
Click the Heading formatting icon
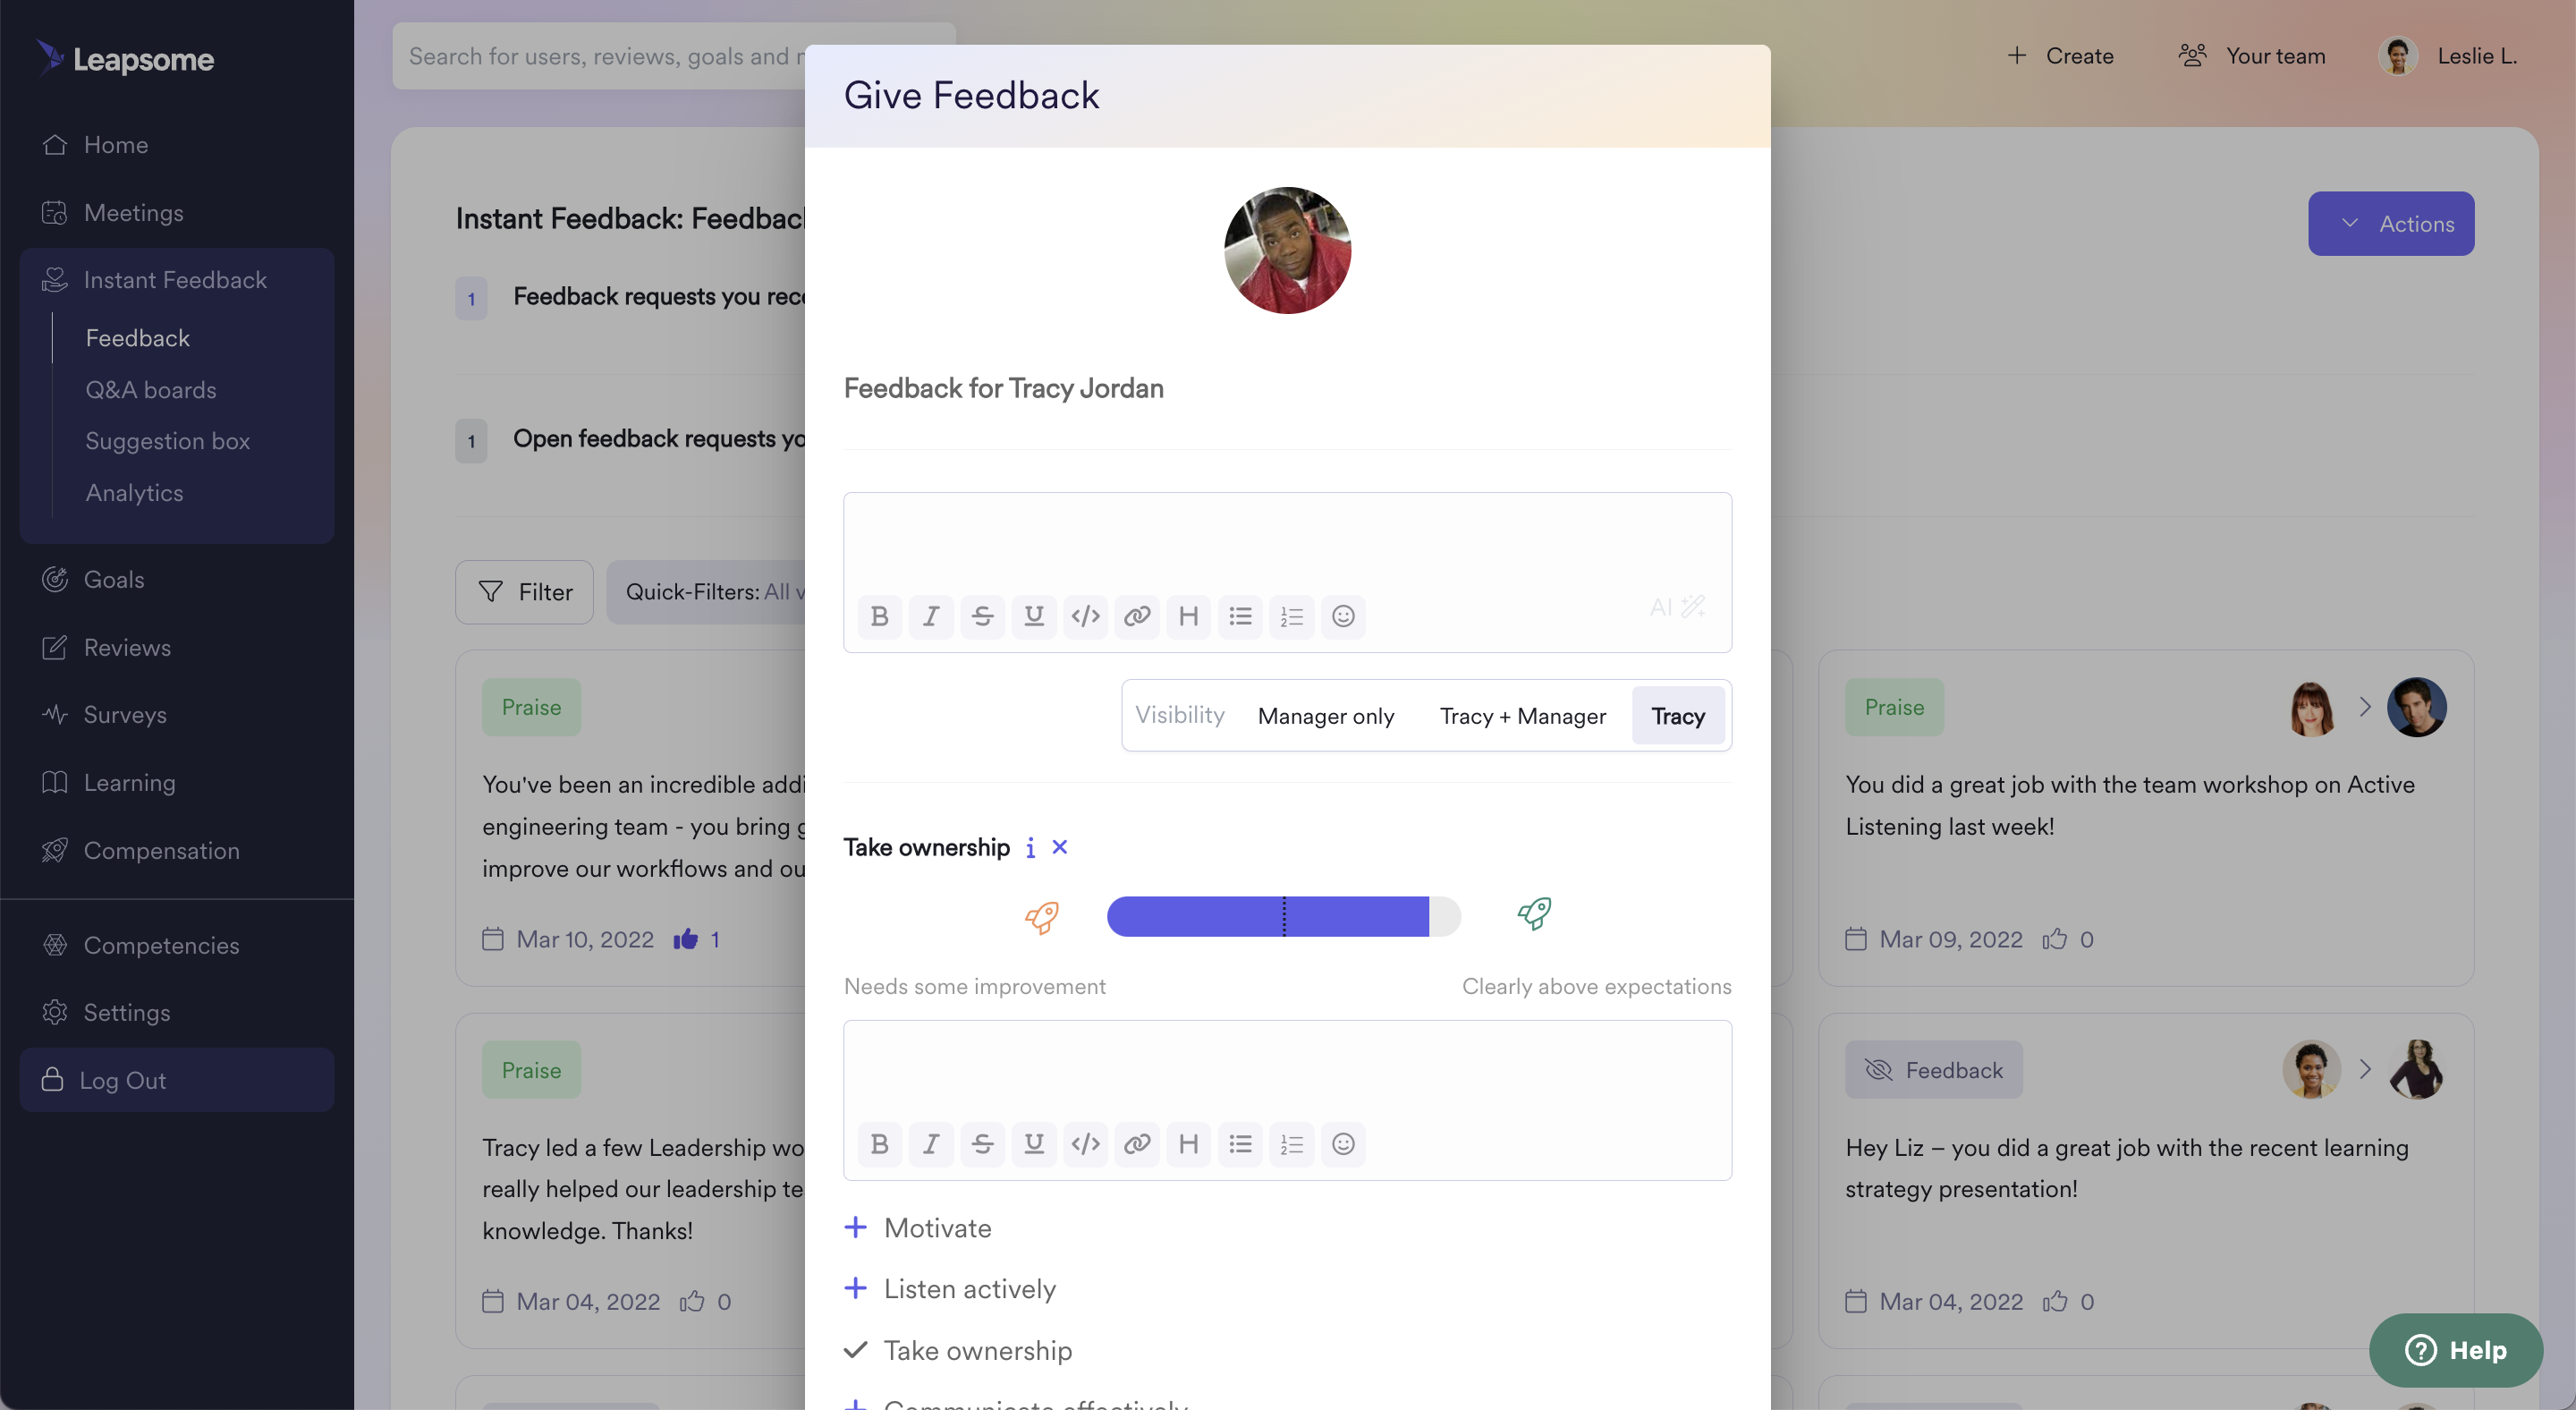tap(1187, 616)
